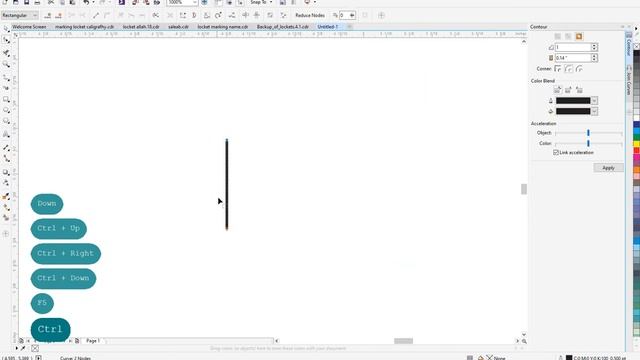Screen dimensions: 640x360
Task: Switch to the Untitled-1 document tab
Action: [x=328, y=27]
